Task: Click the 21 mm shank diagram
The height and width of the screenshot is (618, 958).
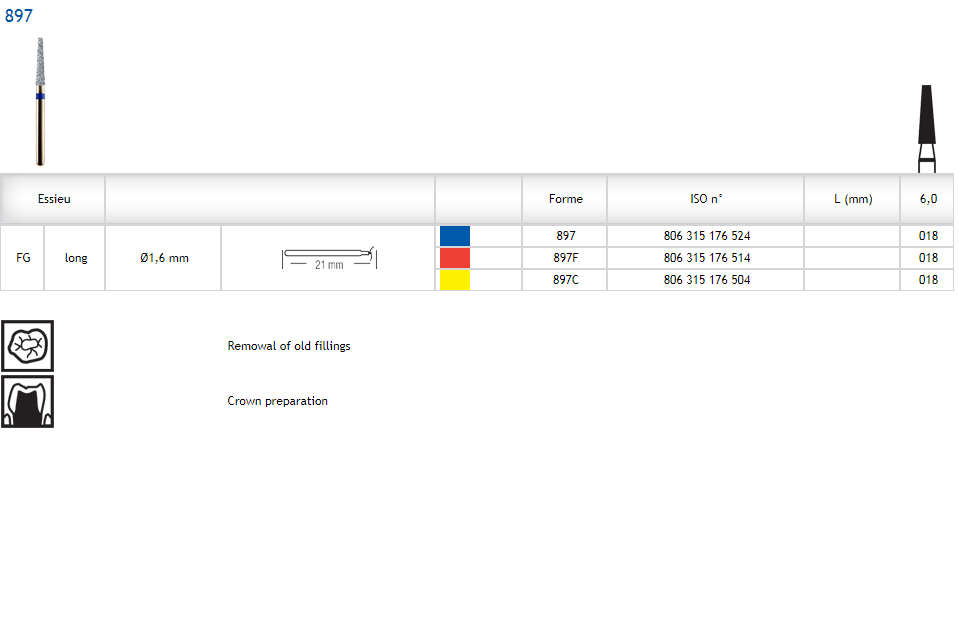Action: coord(328,258)
